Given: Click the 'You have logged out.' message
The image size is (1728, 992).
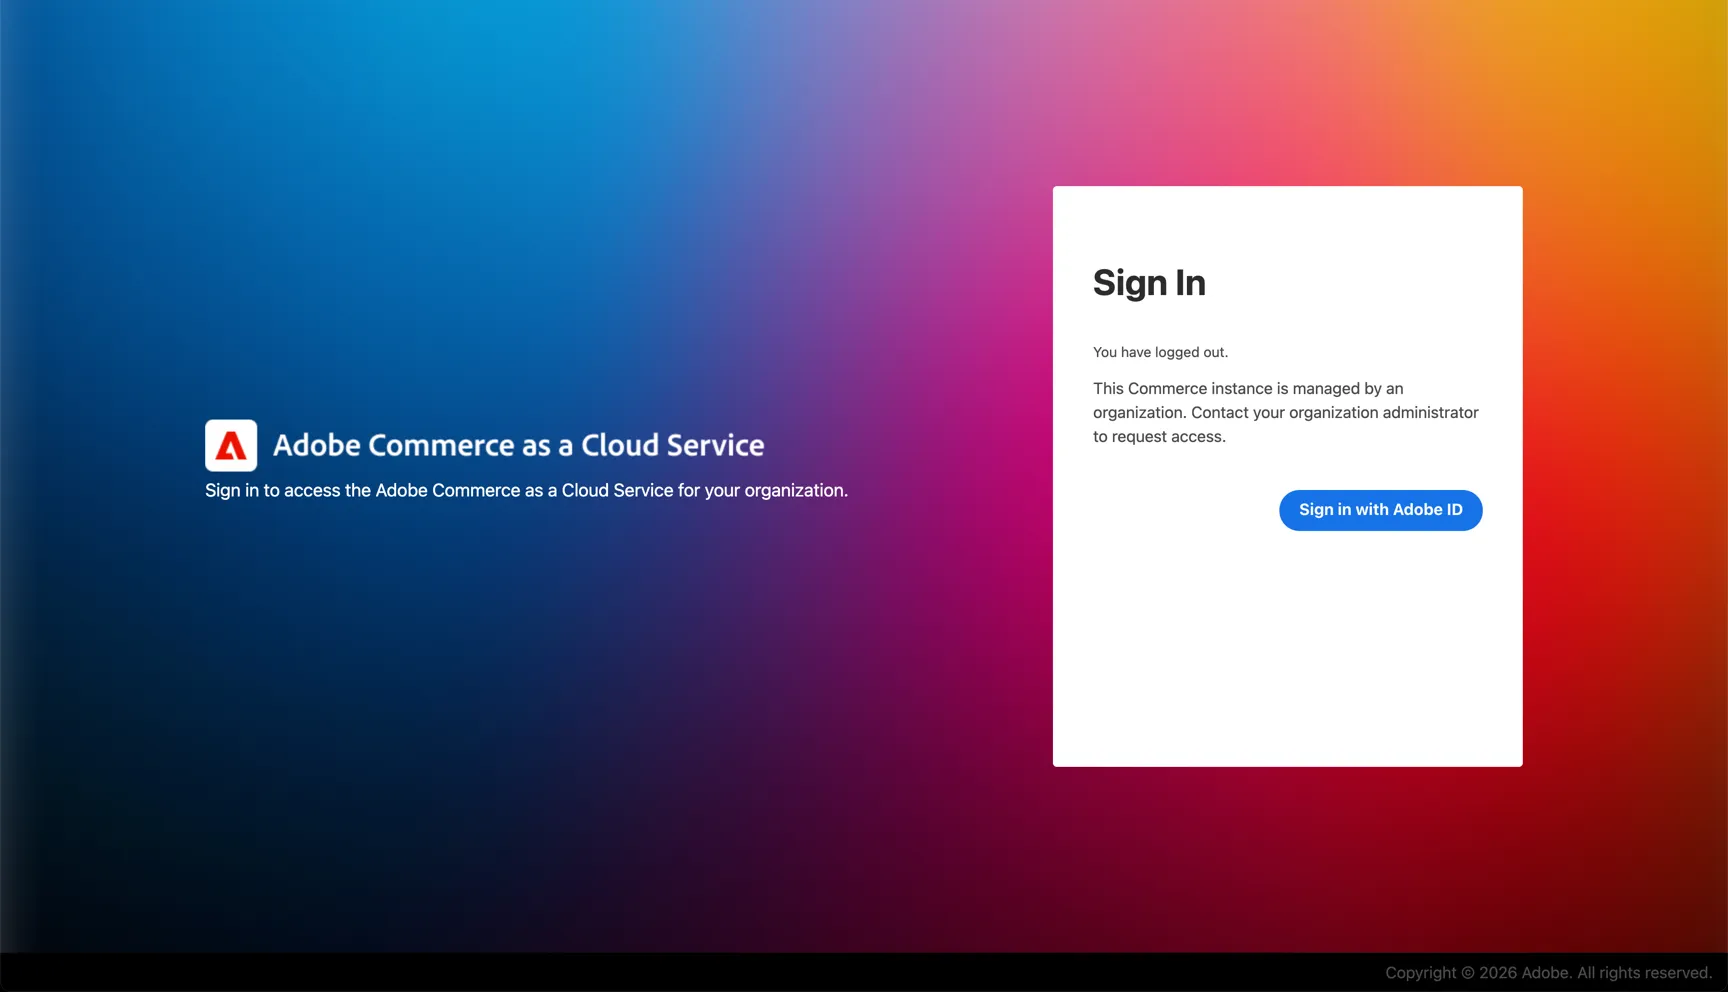Looking at the screenshot, I should coord(1160,352).
